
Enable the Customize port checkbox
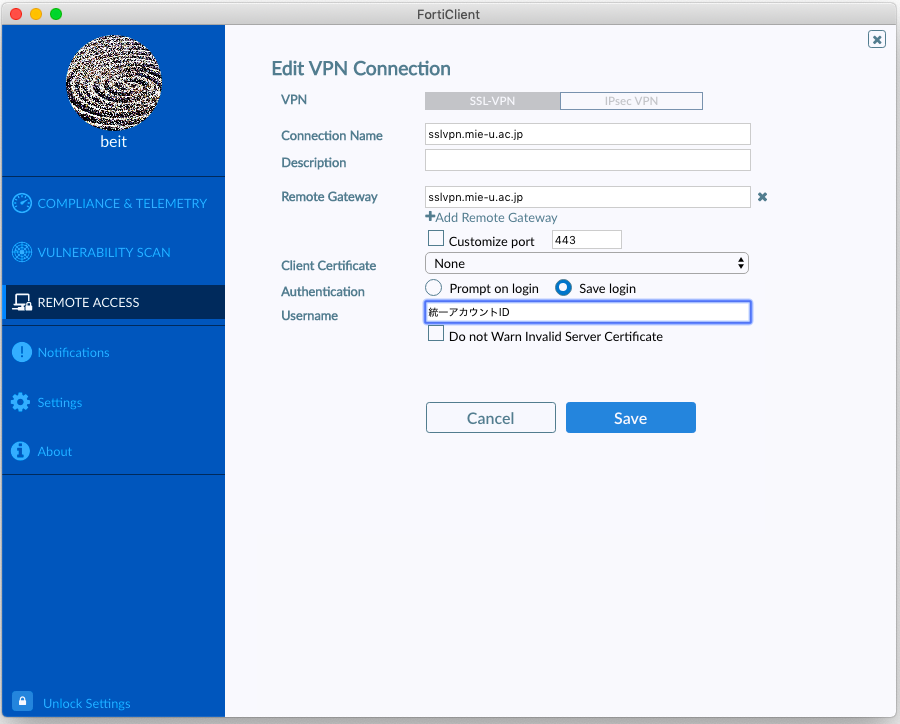pyautogui.click(x=436, y=239)
